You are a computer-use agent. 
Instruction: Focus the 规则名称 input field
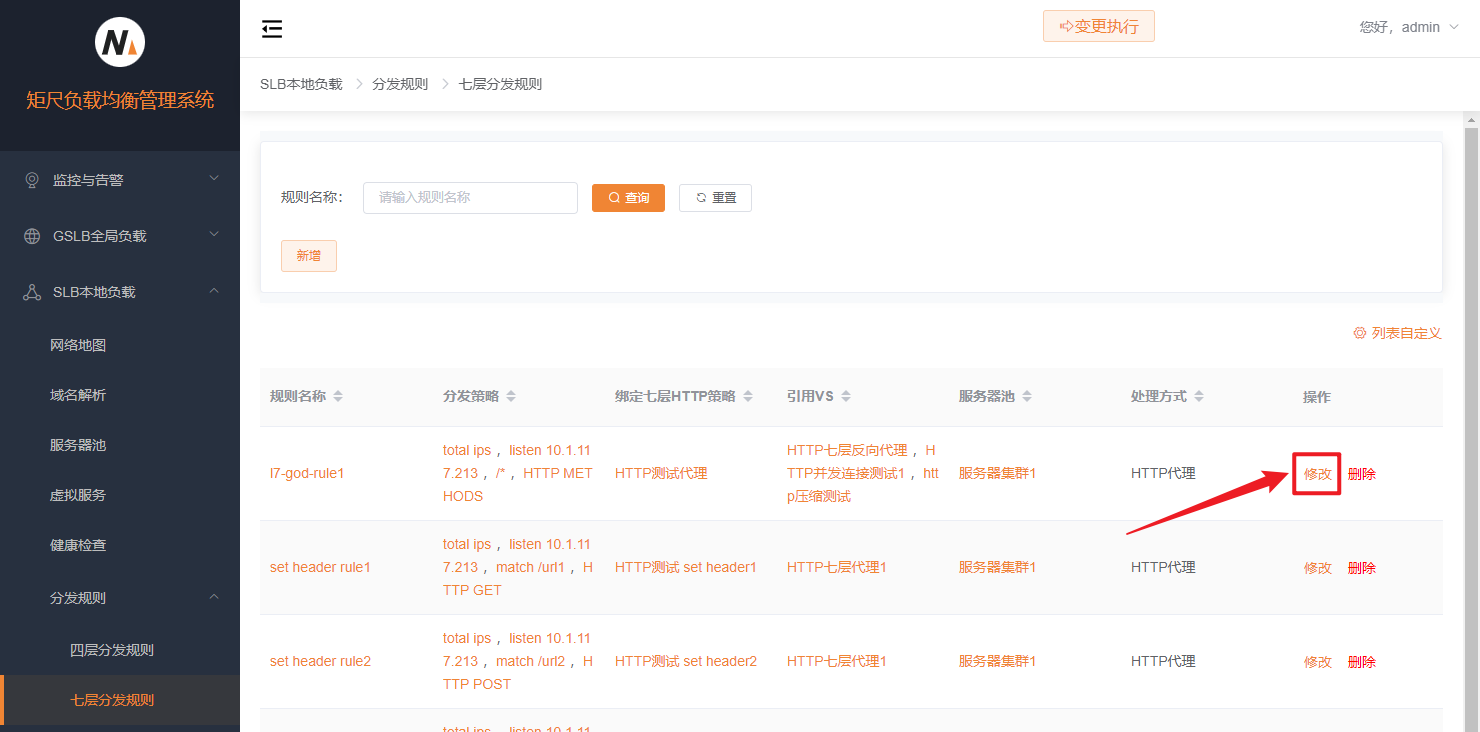[x=470, y=198]
